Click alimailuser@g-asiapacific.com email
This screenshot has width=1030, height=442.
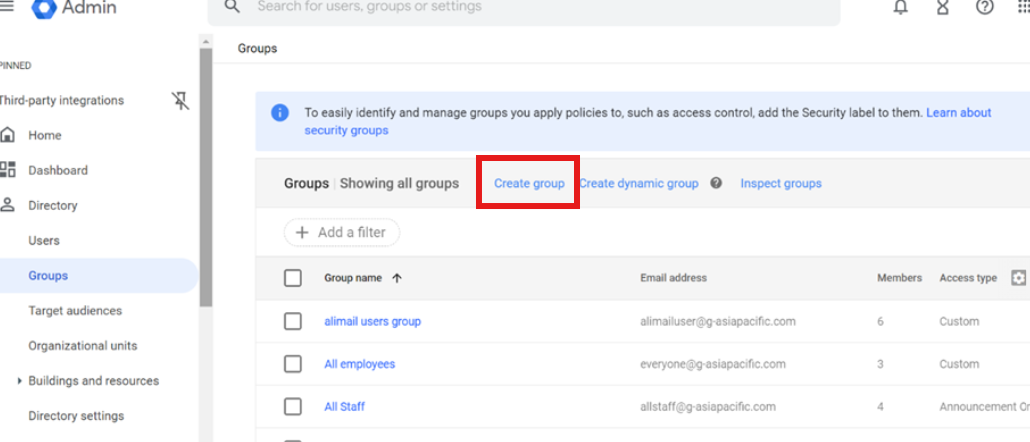pyautogui.click(x=717, y=321)
